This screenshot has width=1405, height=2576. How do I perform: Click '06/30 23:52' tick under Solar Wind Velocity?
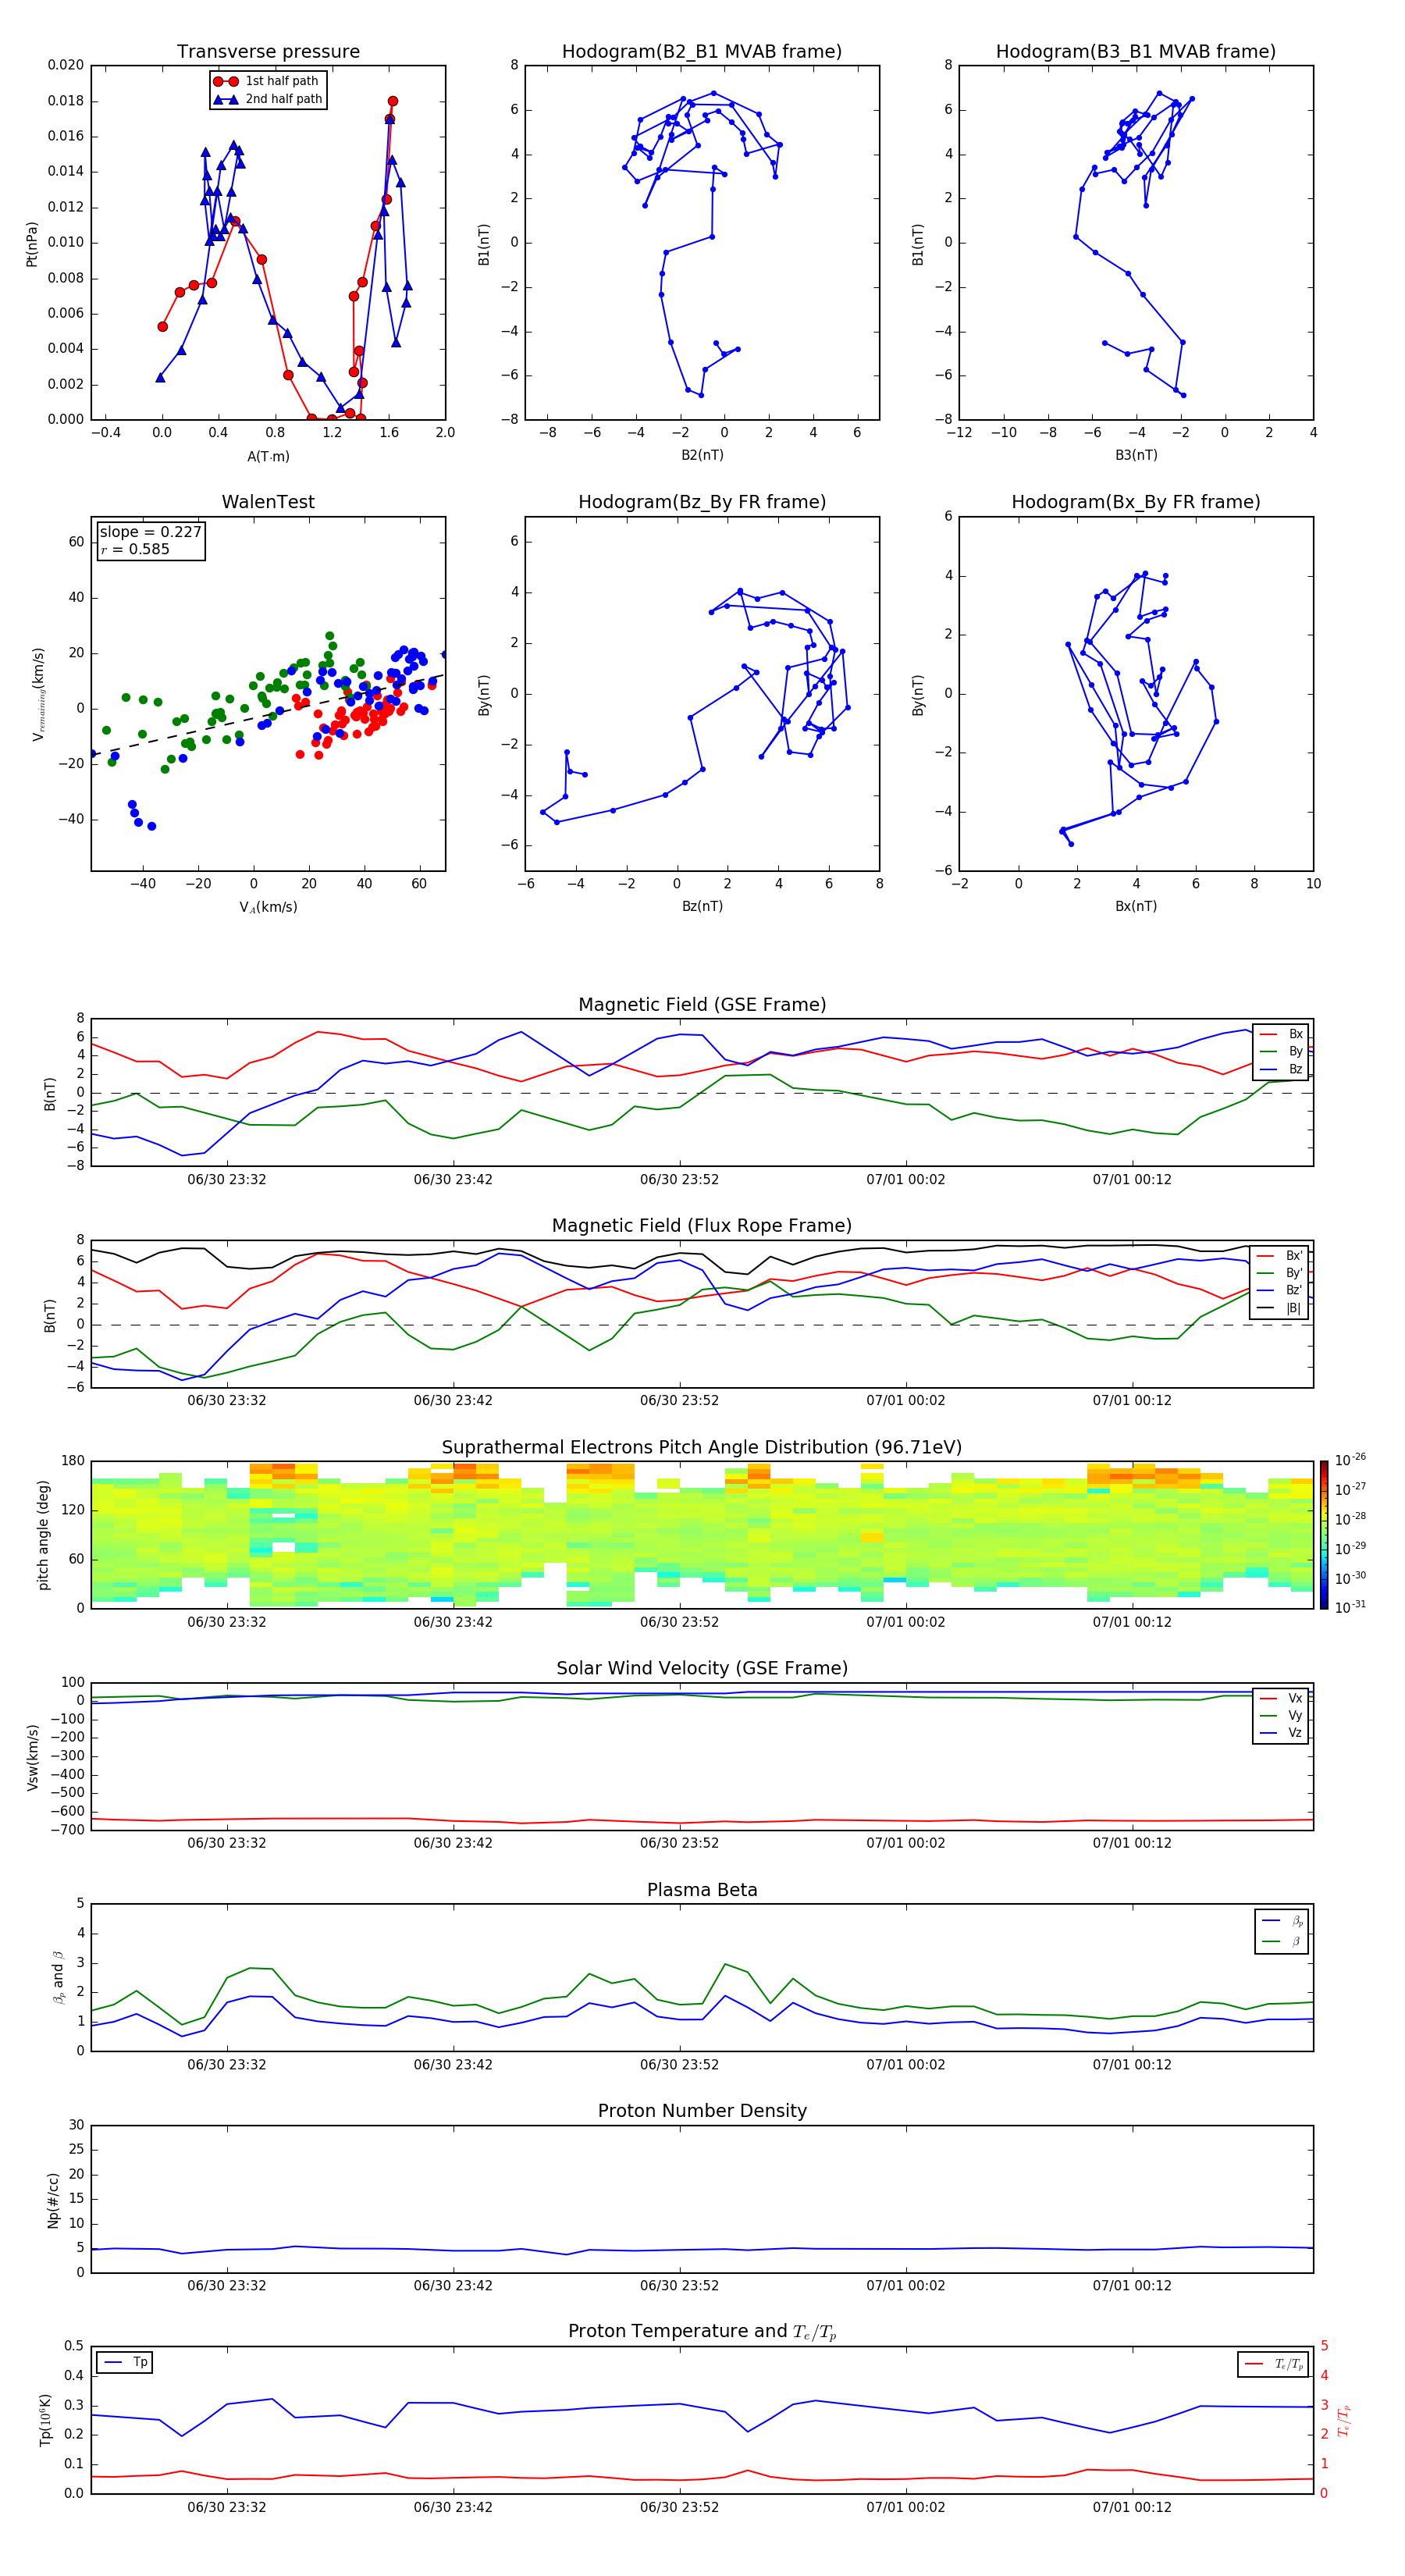pos(679,1844)
